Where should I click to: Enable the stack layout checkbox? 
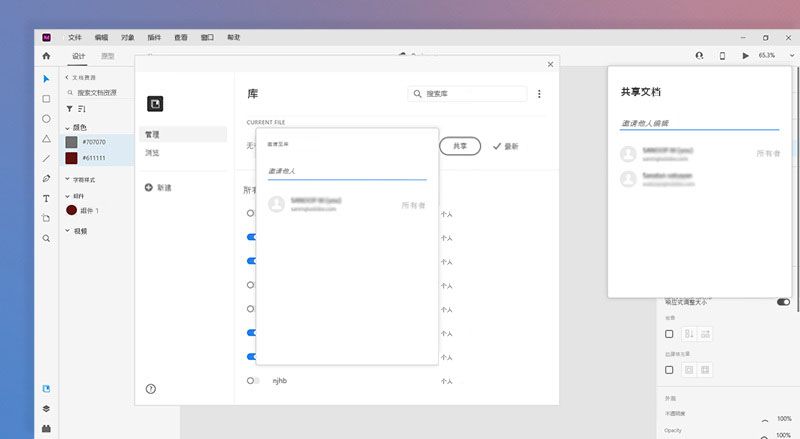tap(669, 334)
